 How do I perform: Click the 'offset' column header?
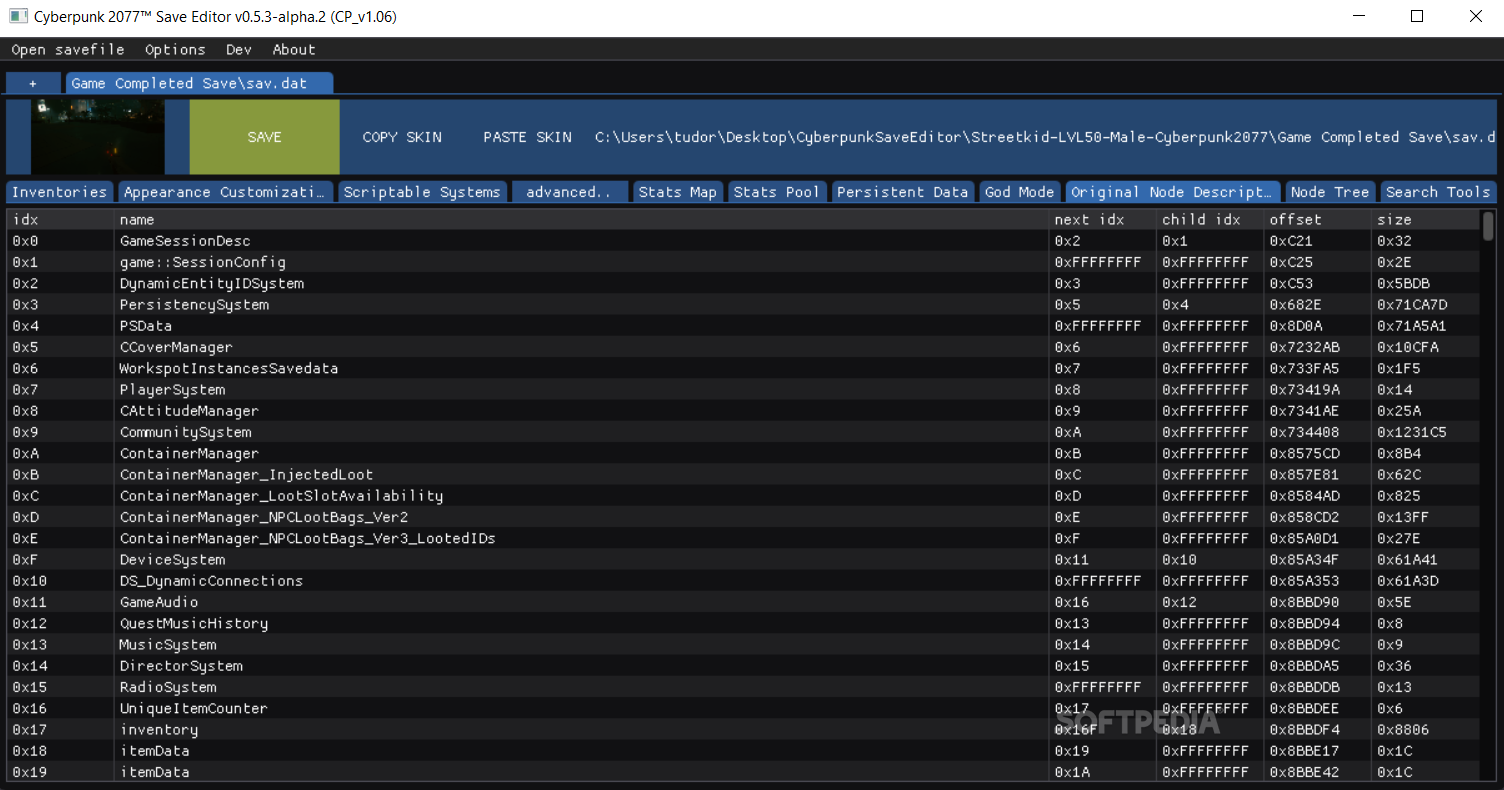pos(1295,219)
